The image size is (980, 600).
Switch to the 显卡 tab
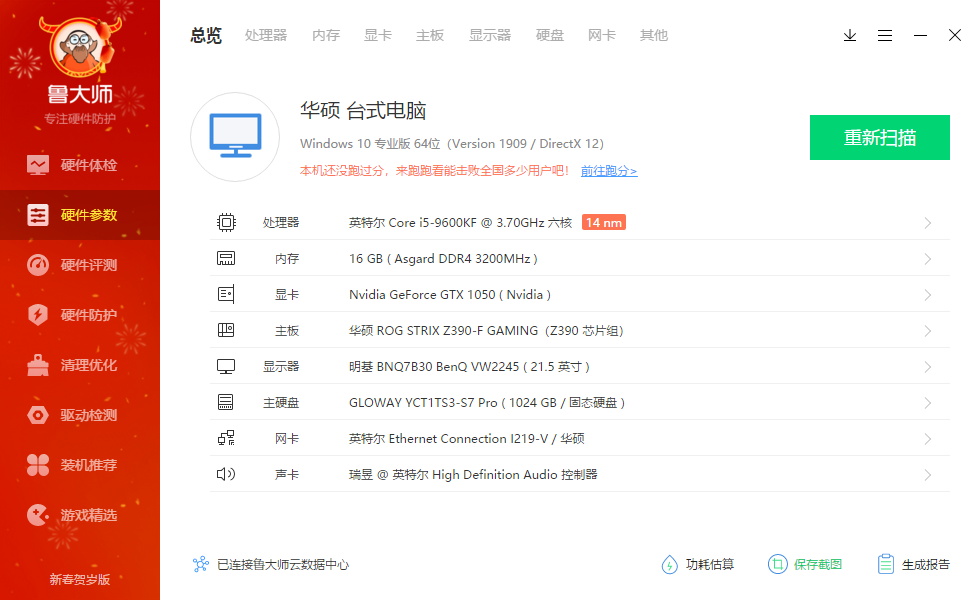[x=378, y=36]
